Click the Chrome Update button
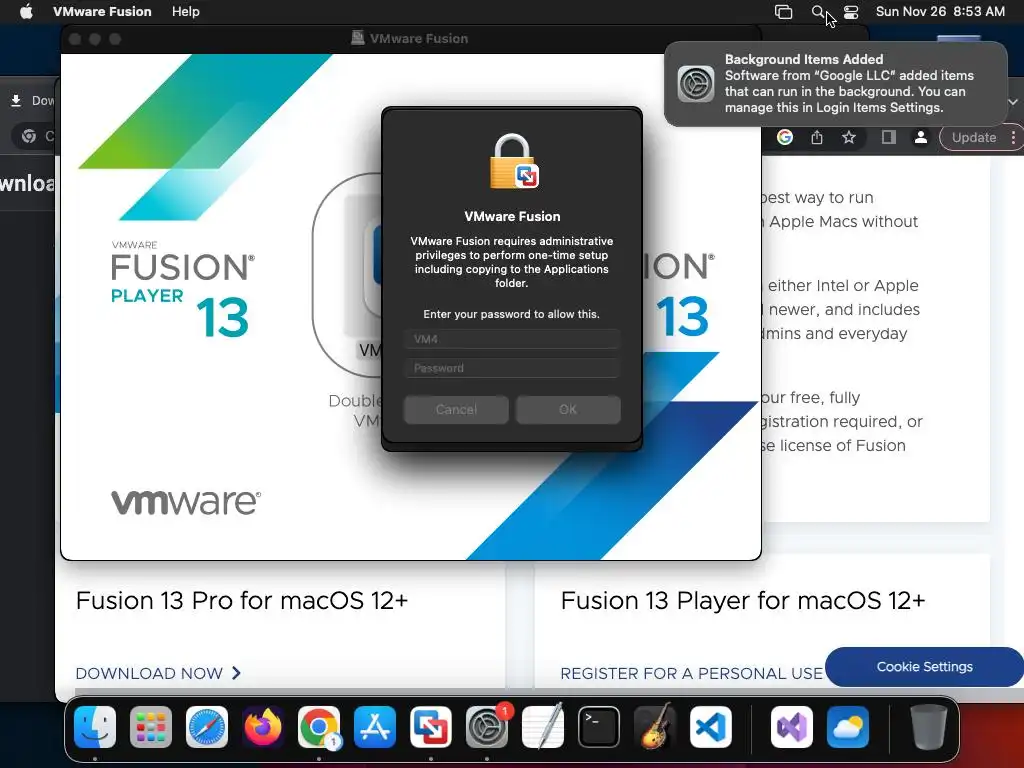The width and height of the screenshot is (1024, 768). pyautogui.click(x=974, y=137)
